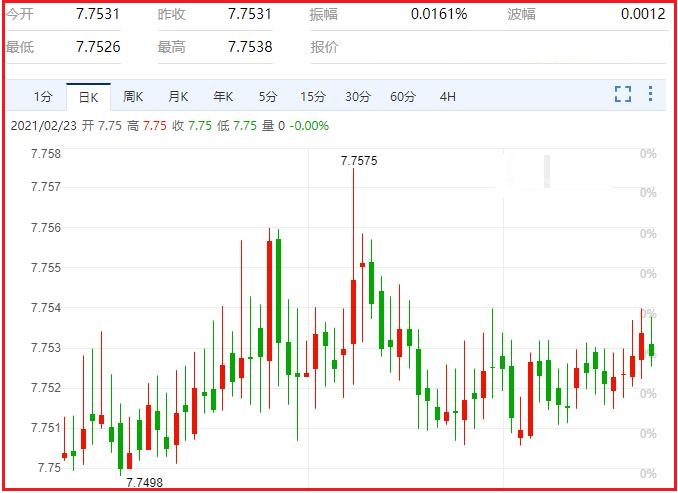The width and height of the screenshot is (678, 493).
Task: Click the 7.756 y-axis label
Action: 46,227
